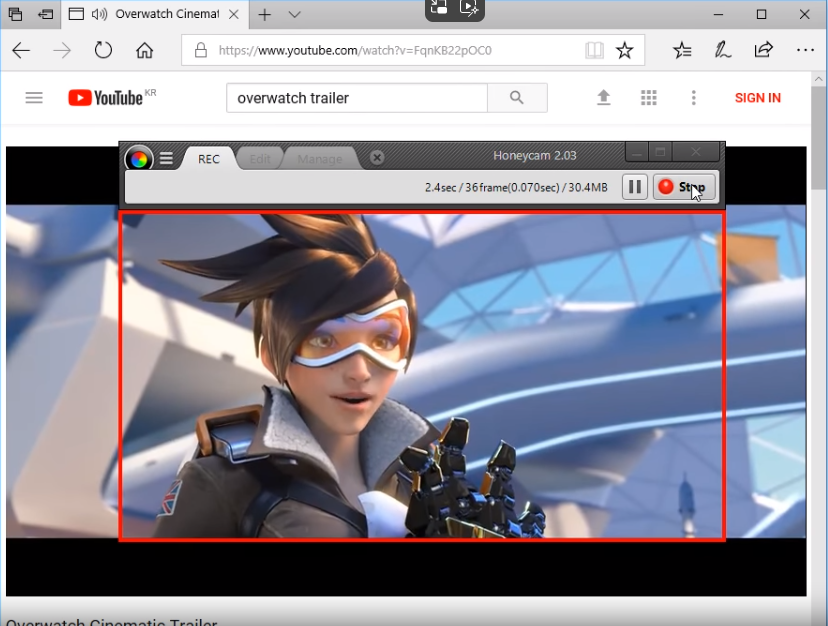Open Edge settings and more menu
The width and height of the screenshot is (828, 626).
click(x=805, y=51)
